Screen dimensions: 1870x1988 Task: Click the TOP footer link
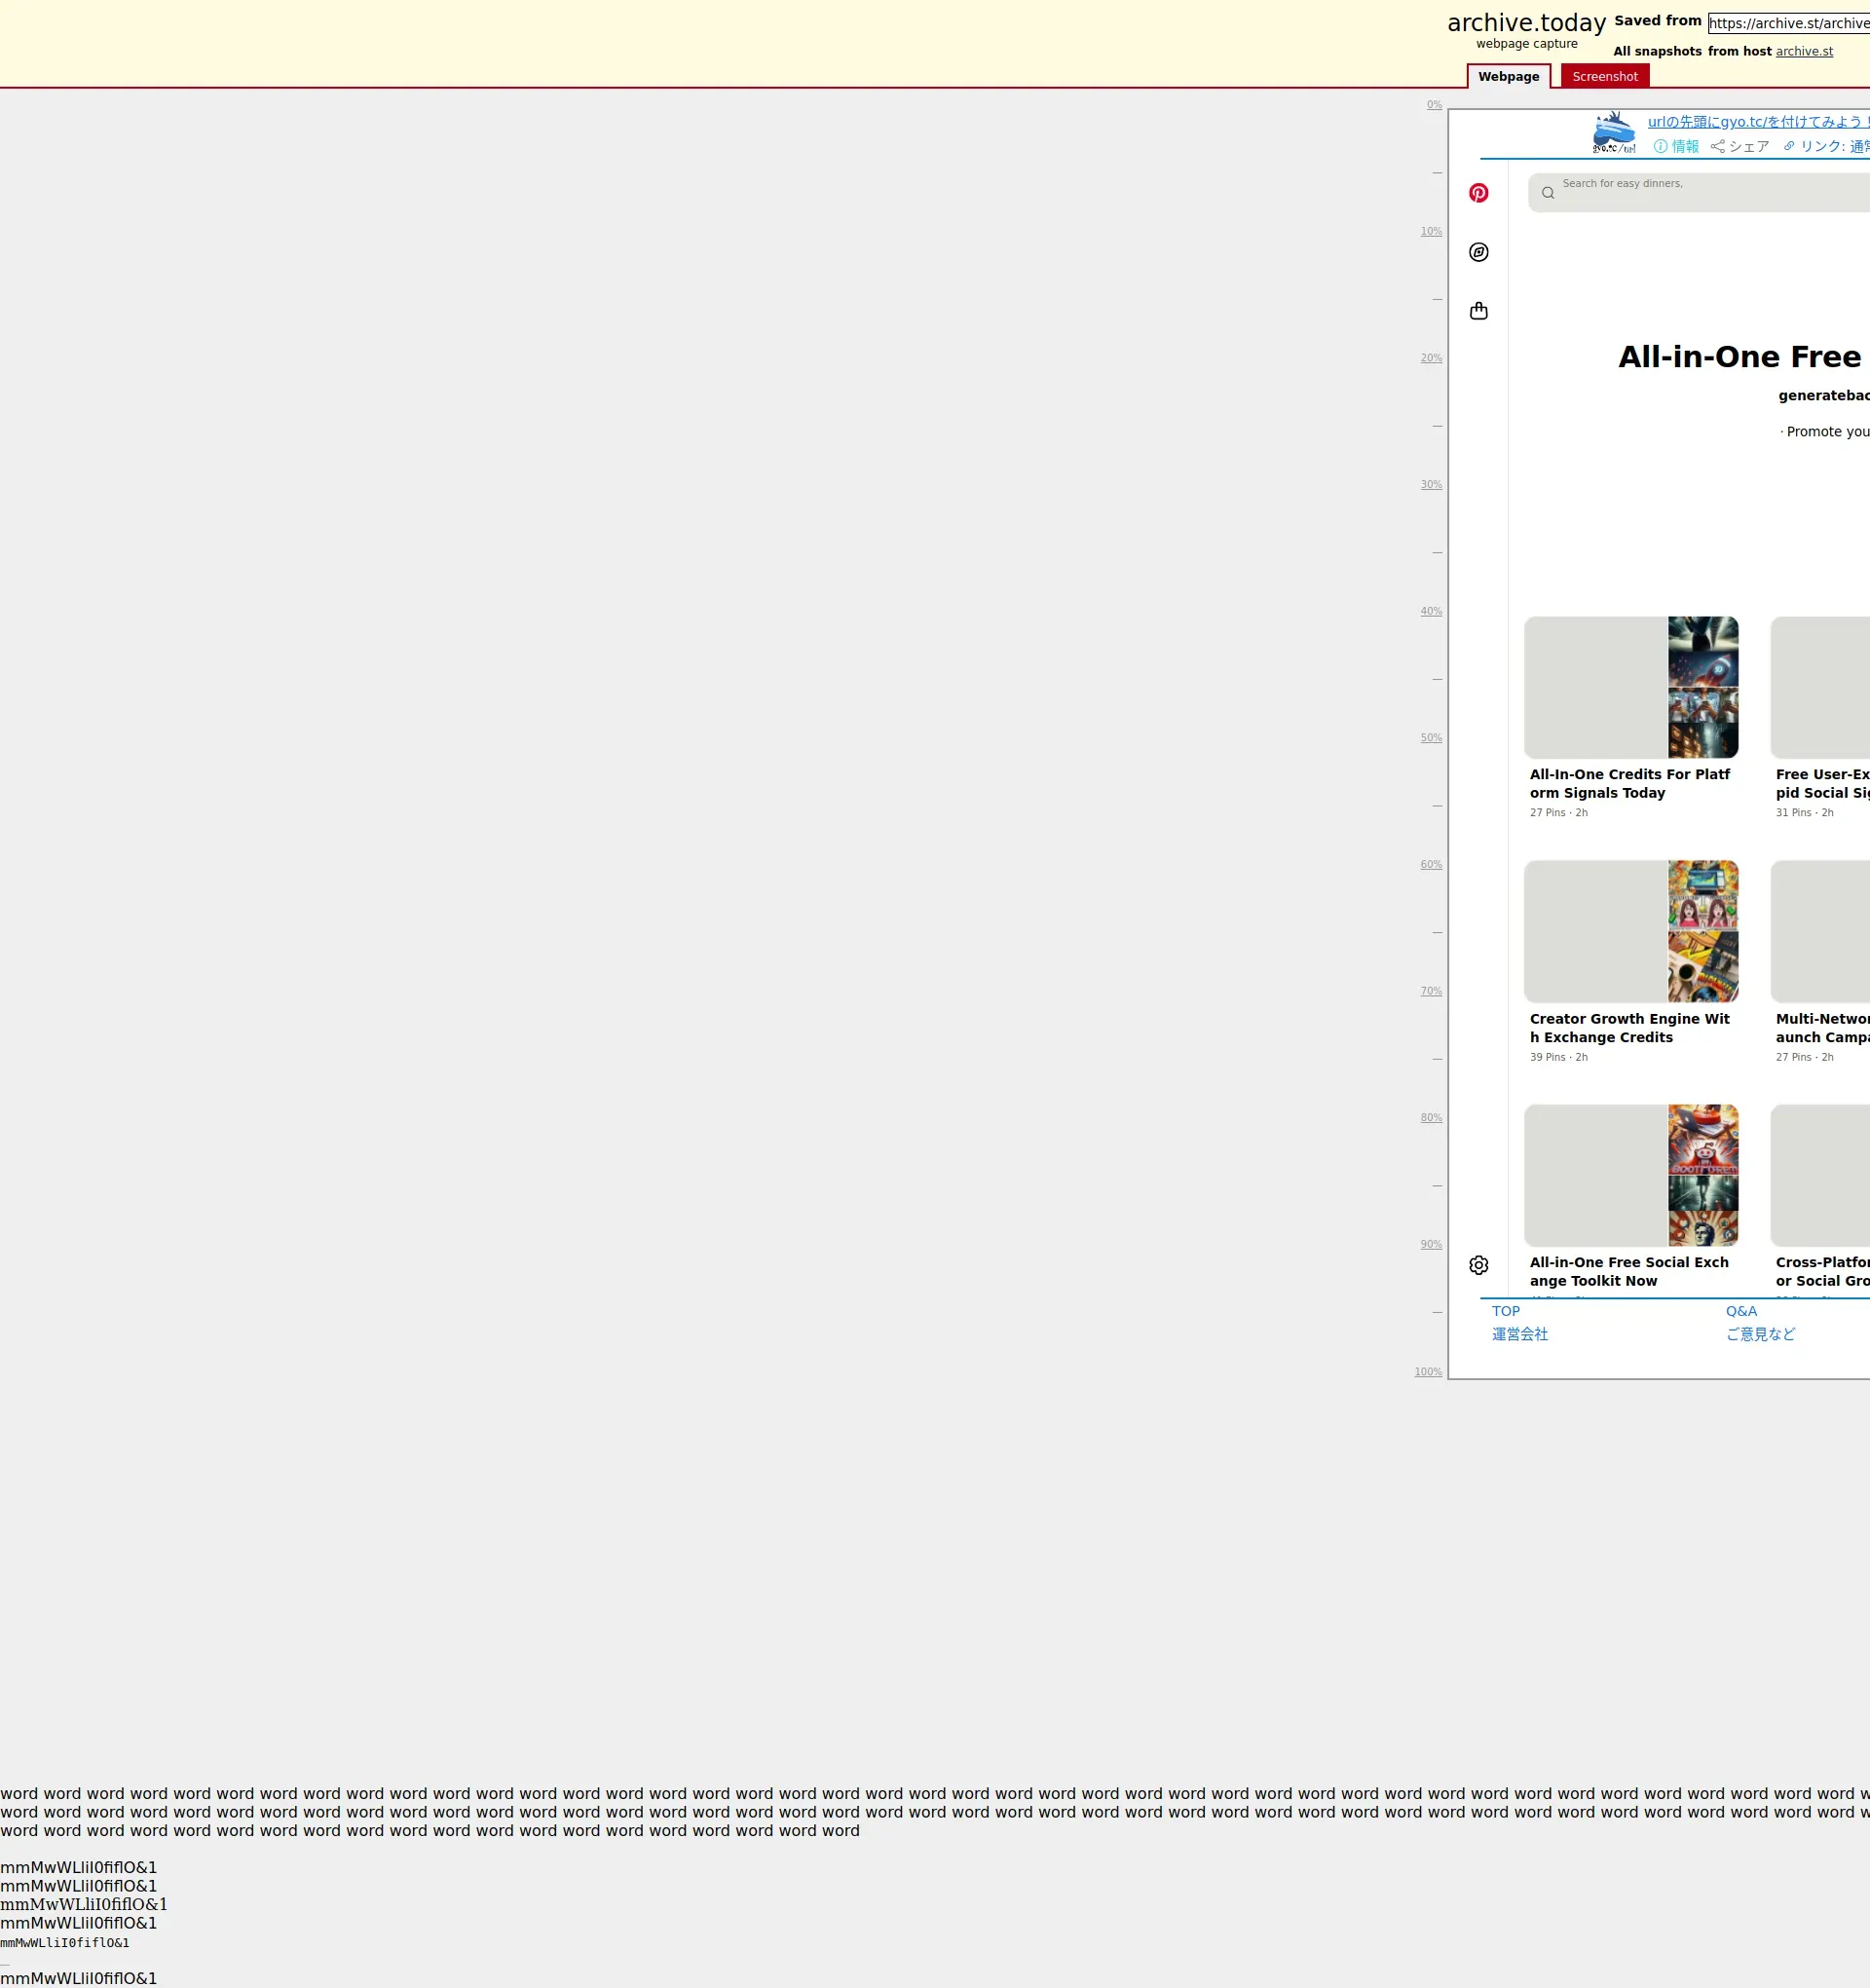click(x=1505, y=1311)
